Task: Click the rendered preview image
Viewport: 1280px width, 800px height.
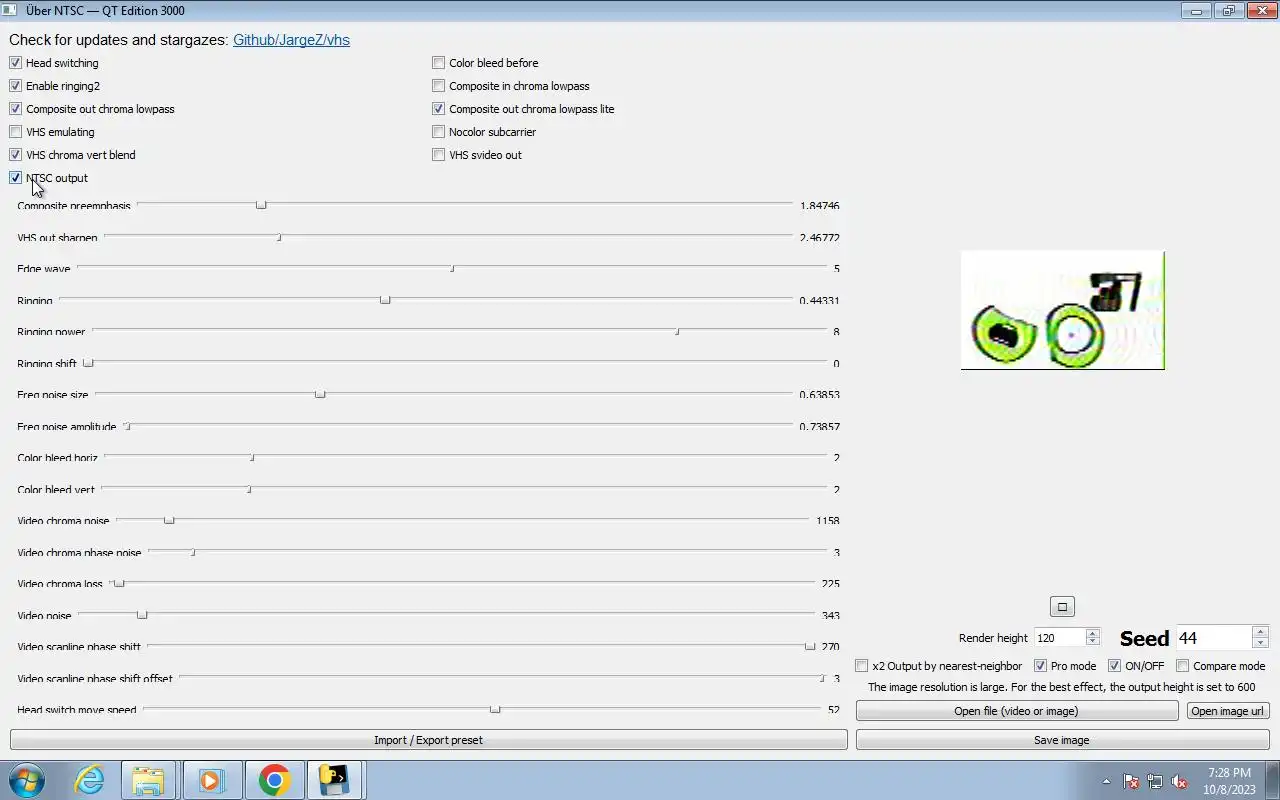Action: [x=1062, y=310]
